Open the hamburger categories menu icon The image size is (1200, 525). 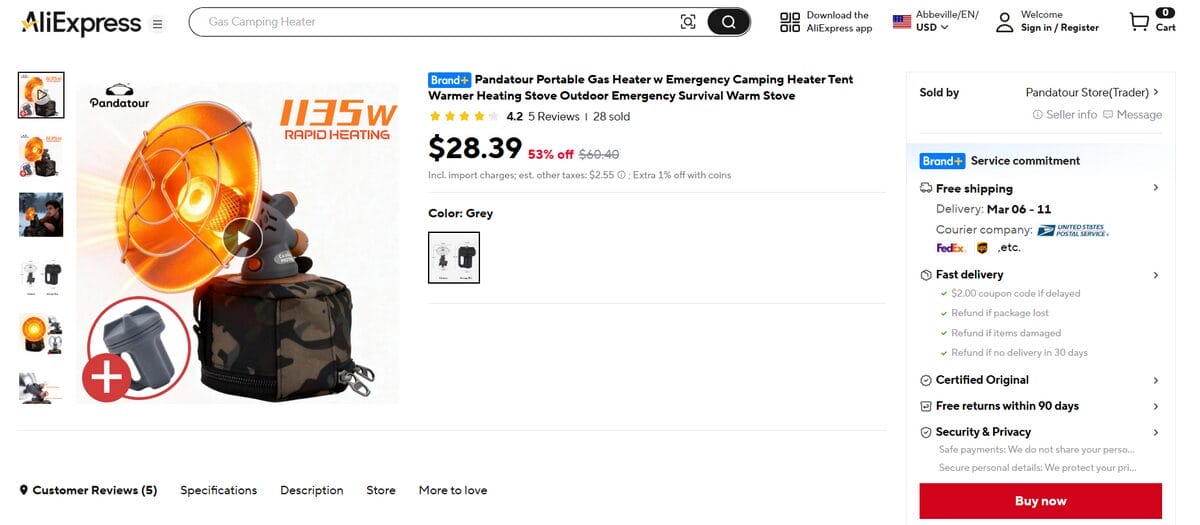157,24
